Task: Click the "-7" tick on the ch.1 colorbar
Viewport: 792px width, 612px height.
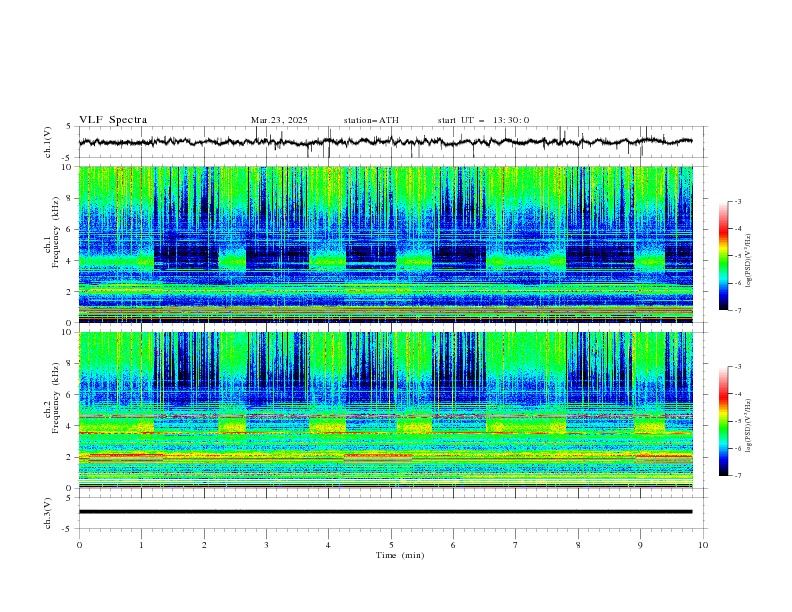Action: click(738, 311)
